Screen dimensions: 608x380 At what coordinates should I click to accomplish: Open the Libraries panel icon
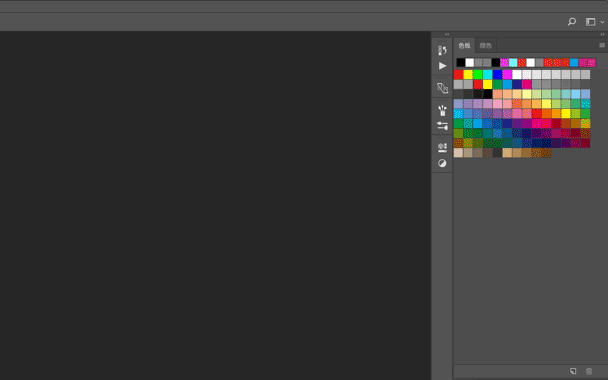click(442, 147)
